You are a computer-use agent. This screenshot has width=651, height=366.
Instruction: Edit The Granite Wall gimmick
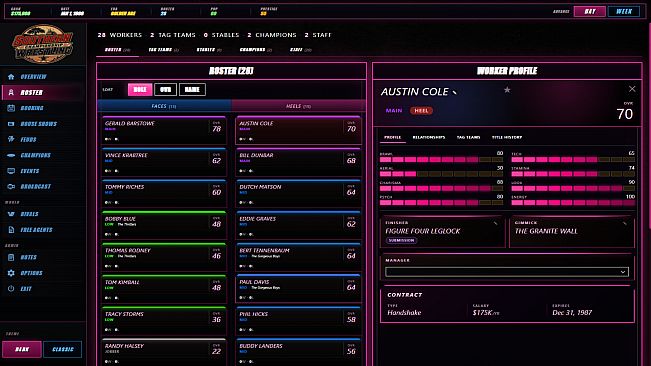coord(625,223)
